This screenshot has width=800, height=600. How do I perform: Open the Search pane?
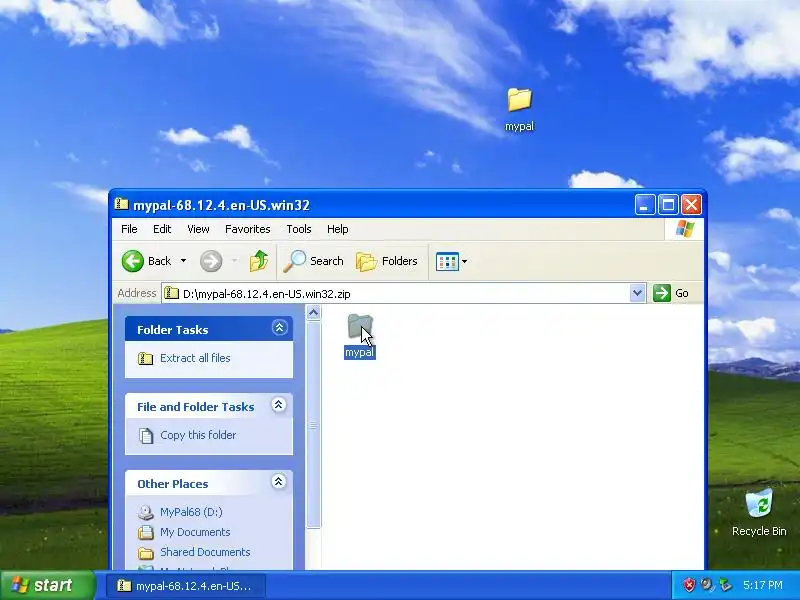[313, 261]
